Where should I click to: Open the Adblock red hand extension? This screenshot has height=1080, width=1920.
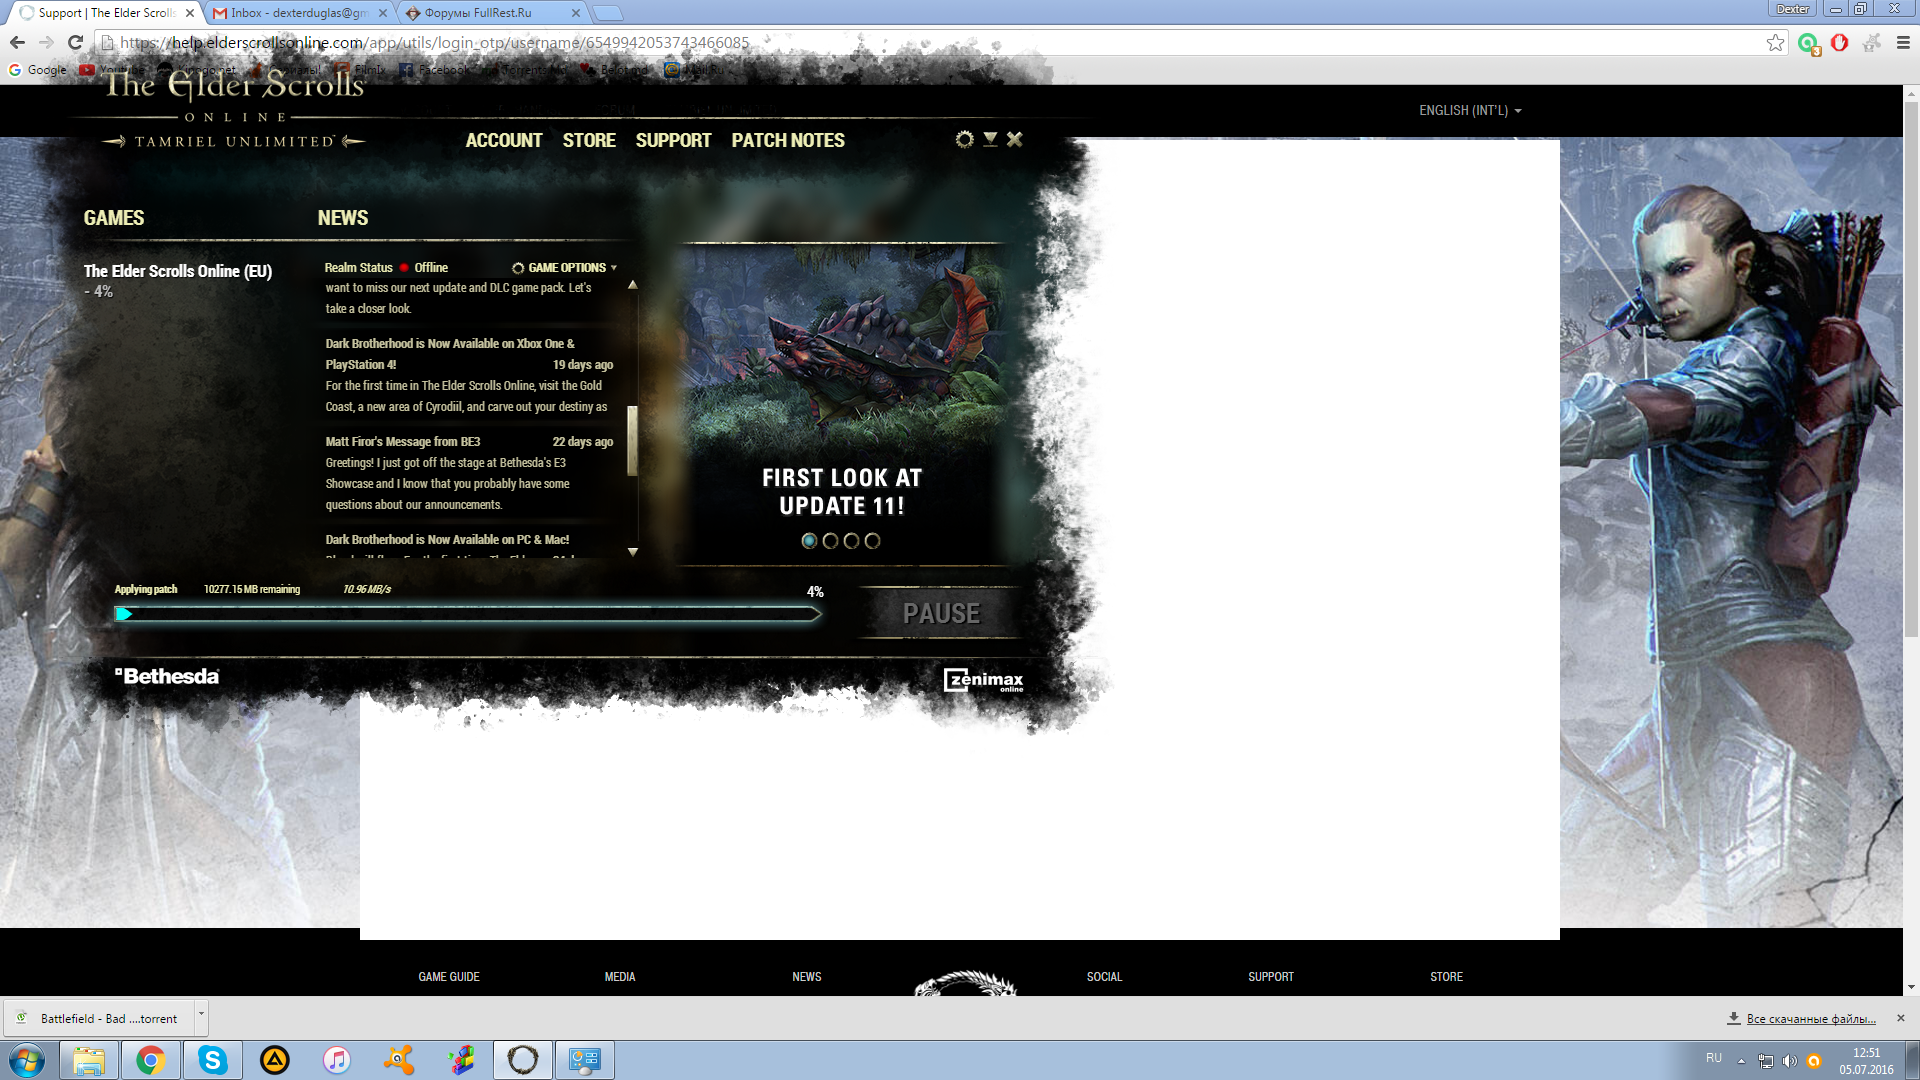tap(1840, 42)
